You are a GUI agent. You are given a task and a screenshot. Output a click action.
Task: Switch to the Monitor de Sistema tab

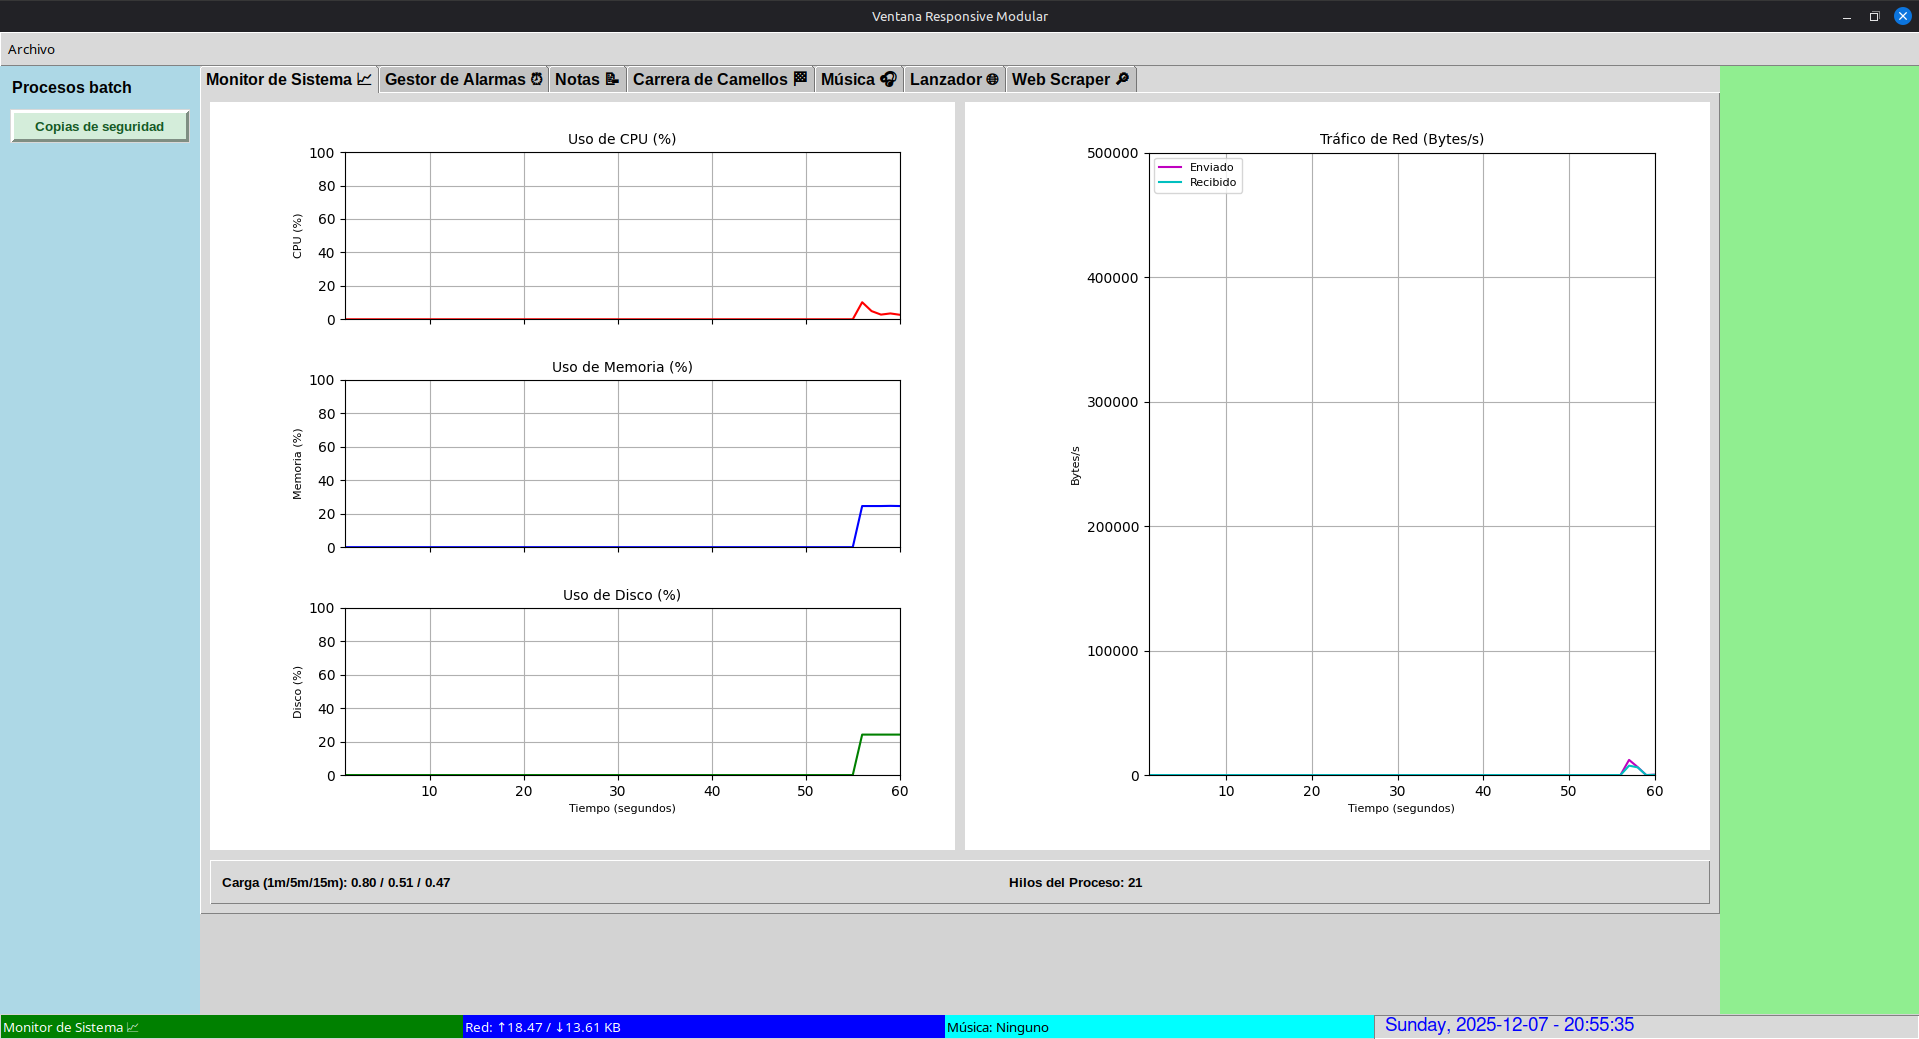[x=288, y=80]
